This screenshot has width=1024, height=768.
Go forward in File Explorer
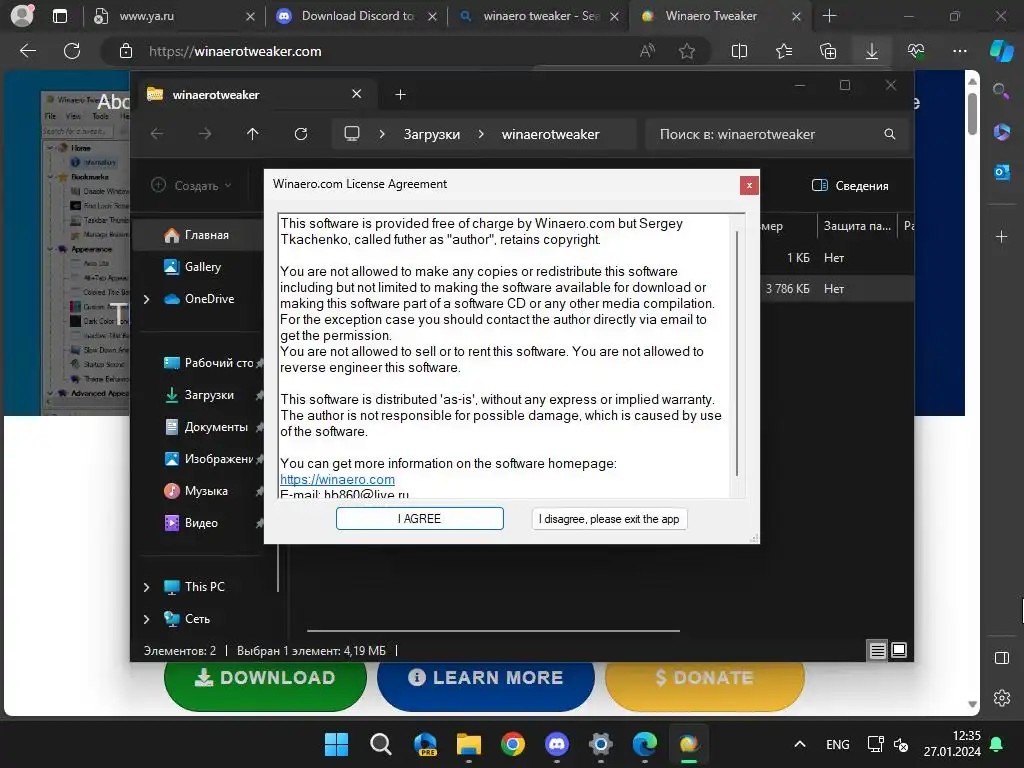pos(205,134)
